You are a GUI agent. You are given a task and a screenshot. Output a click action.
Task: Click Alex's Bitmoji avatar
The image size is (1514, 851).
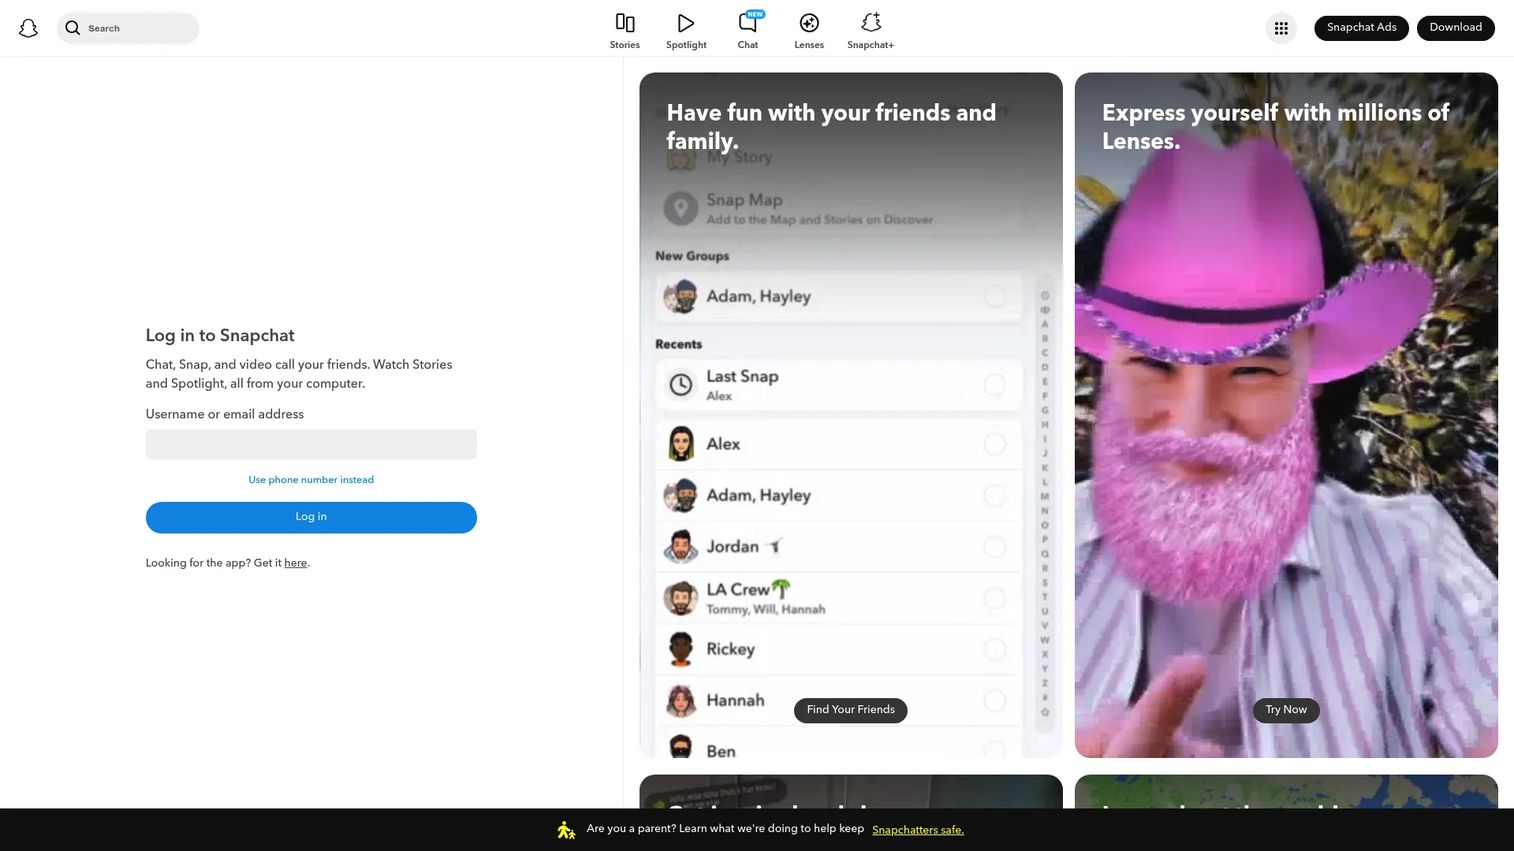pos(681,444)
